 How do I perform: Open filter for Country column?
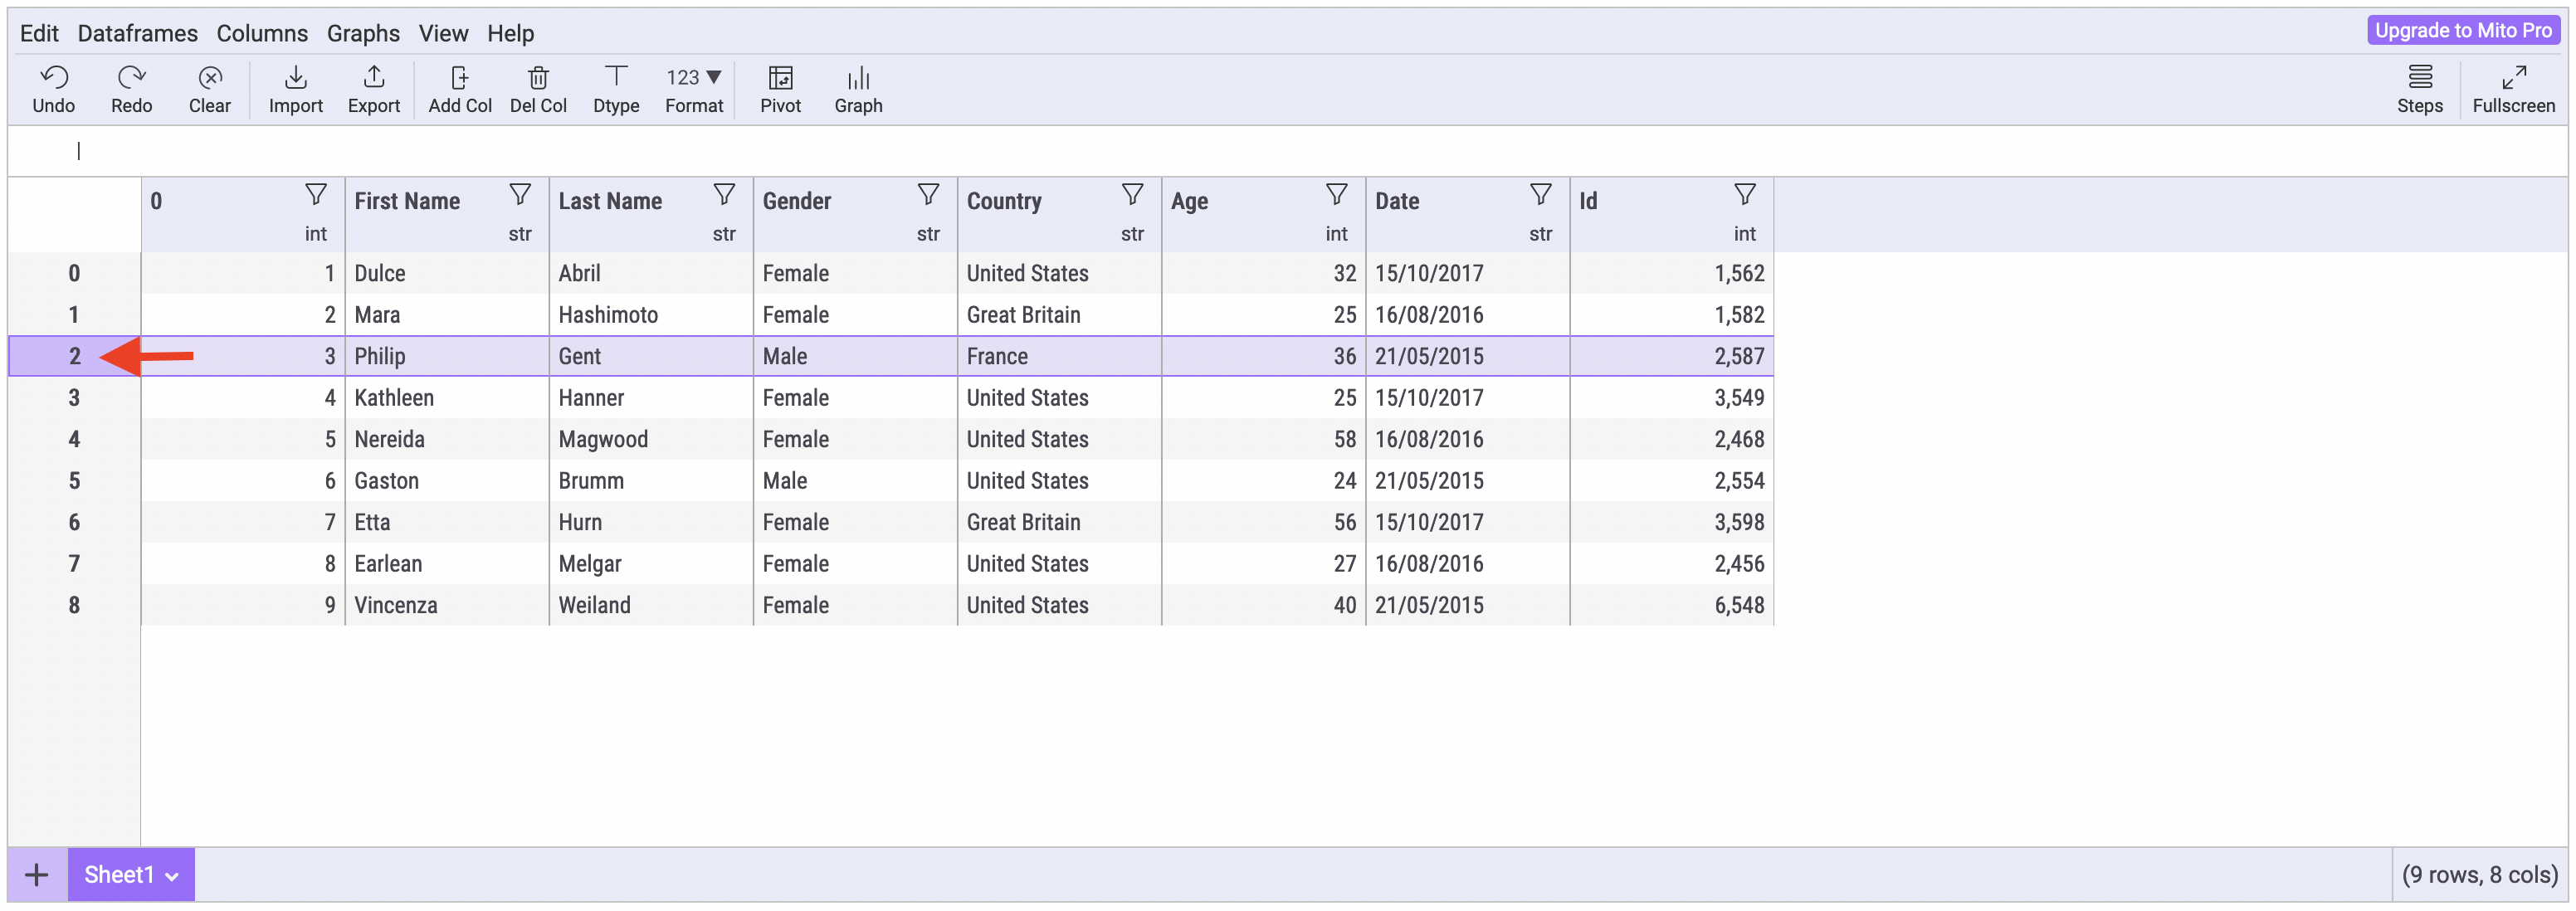coord(1132,195)
